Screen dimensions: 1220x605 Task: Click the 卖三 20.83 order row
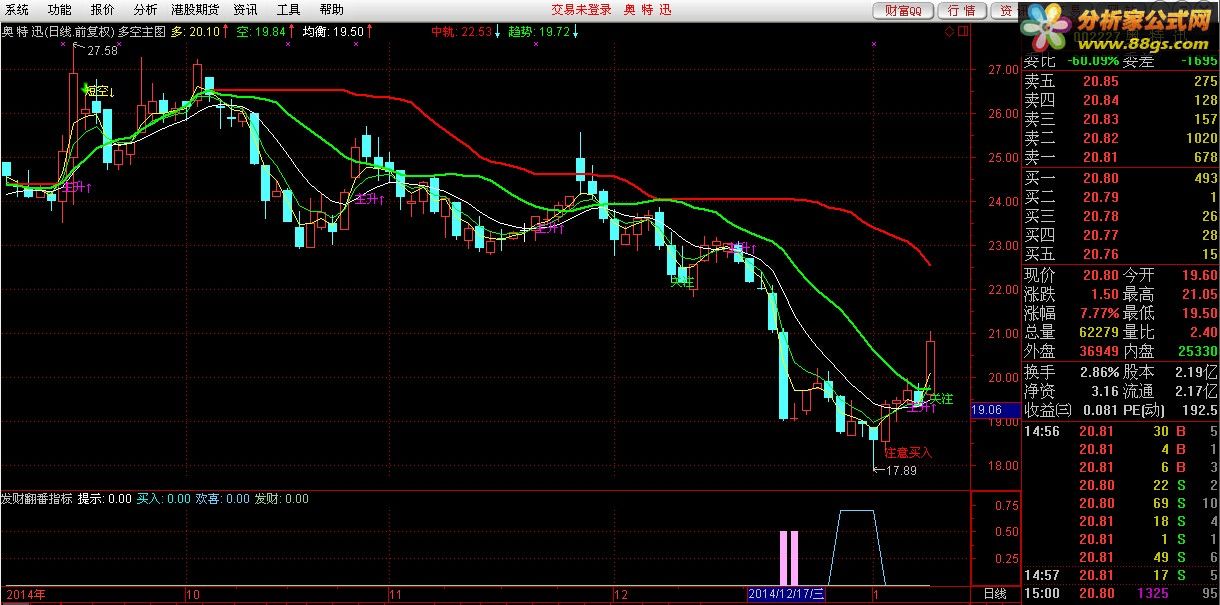tap(1120, 119)
